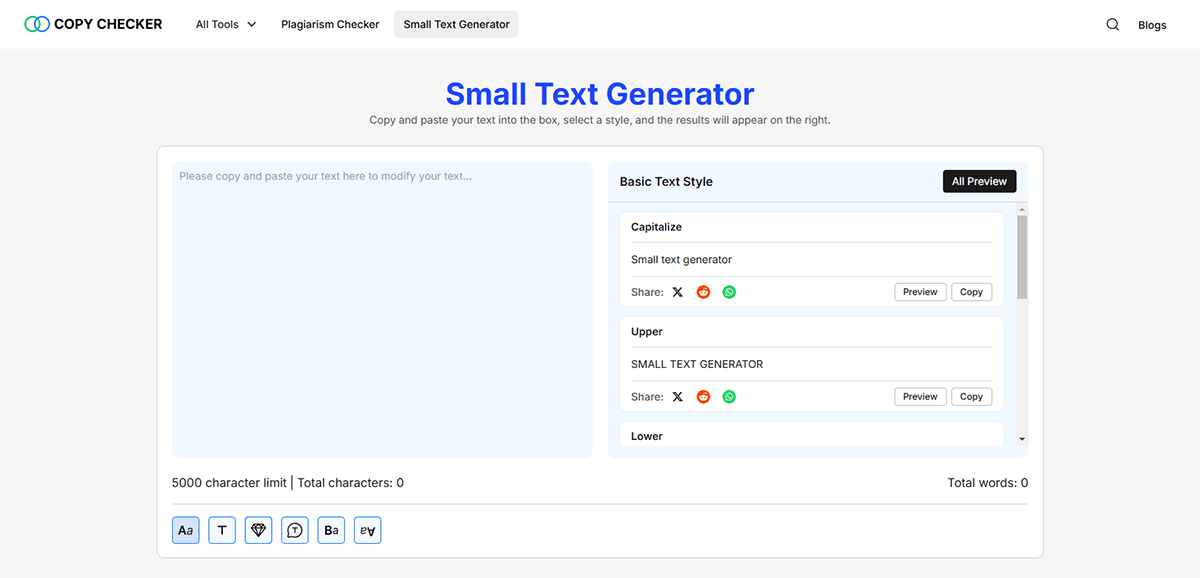Click the scroll-down arrow in styles list
The image size is (1200, 578).
[x=1022, y=439]
